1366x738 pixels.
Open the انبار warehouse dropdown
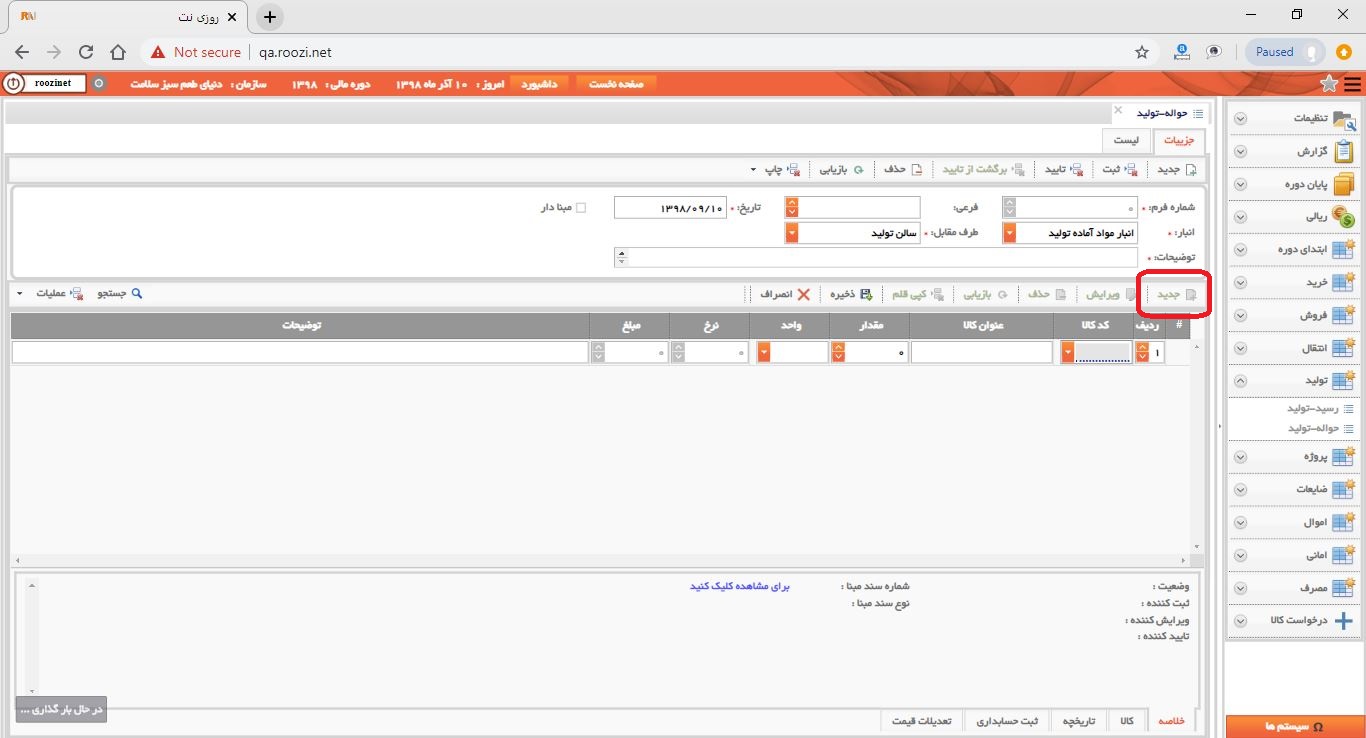tap(1009, 232)
